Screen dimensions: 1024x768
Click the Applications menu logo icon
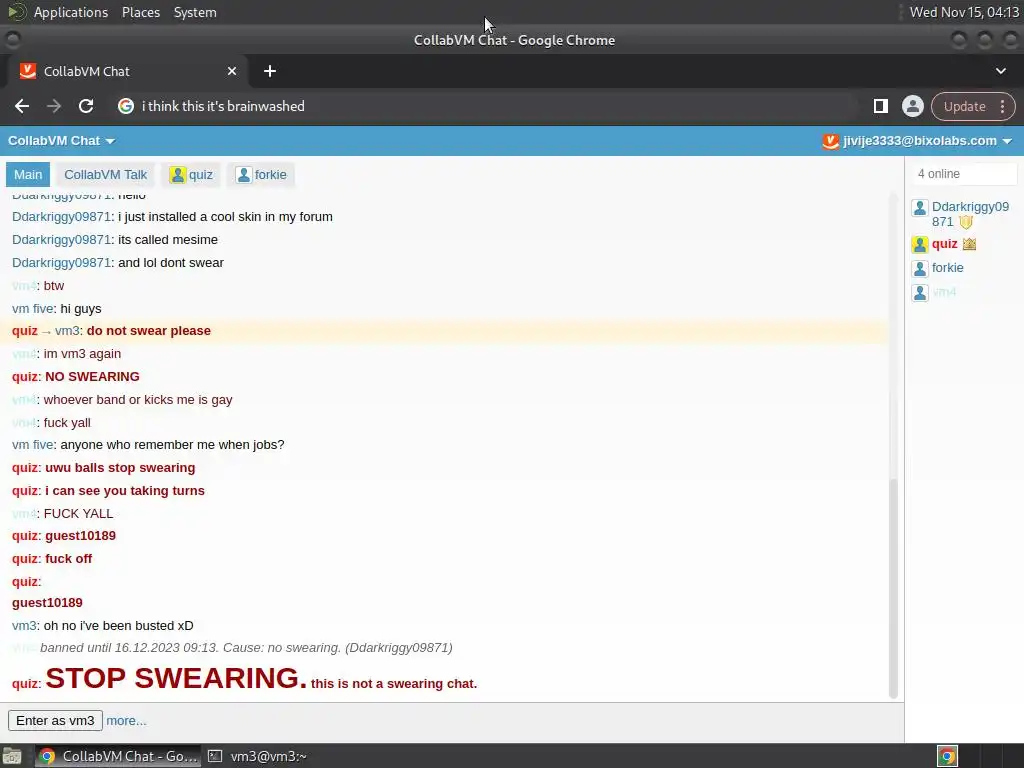point(17,12)
